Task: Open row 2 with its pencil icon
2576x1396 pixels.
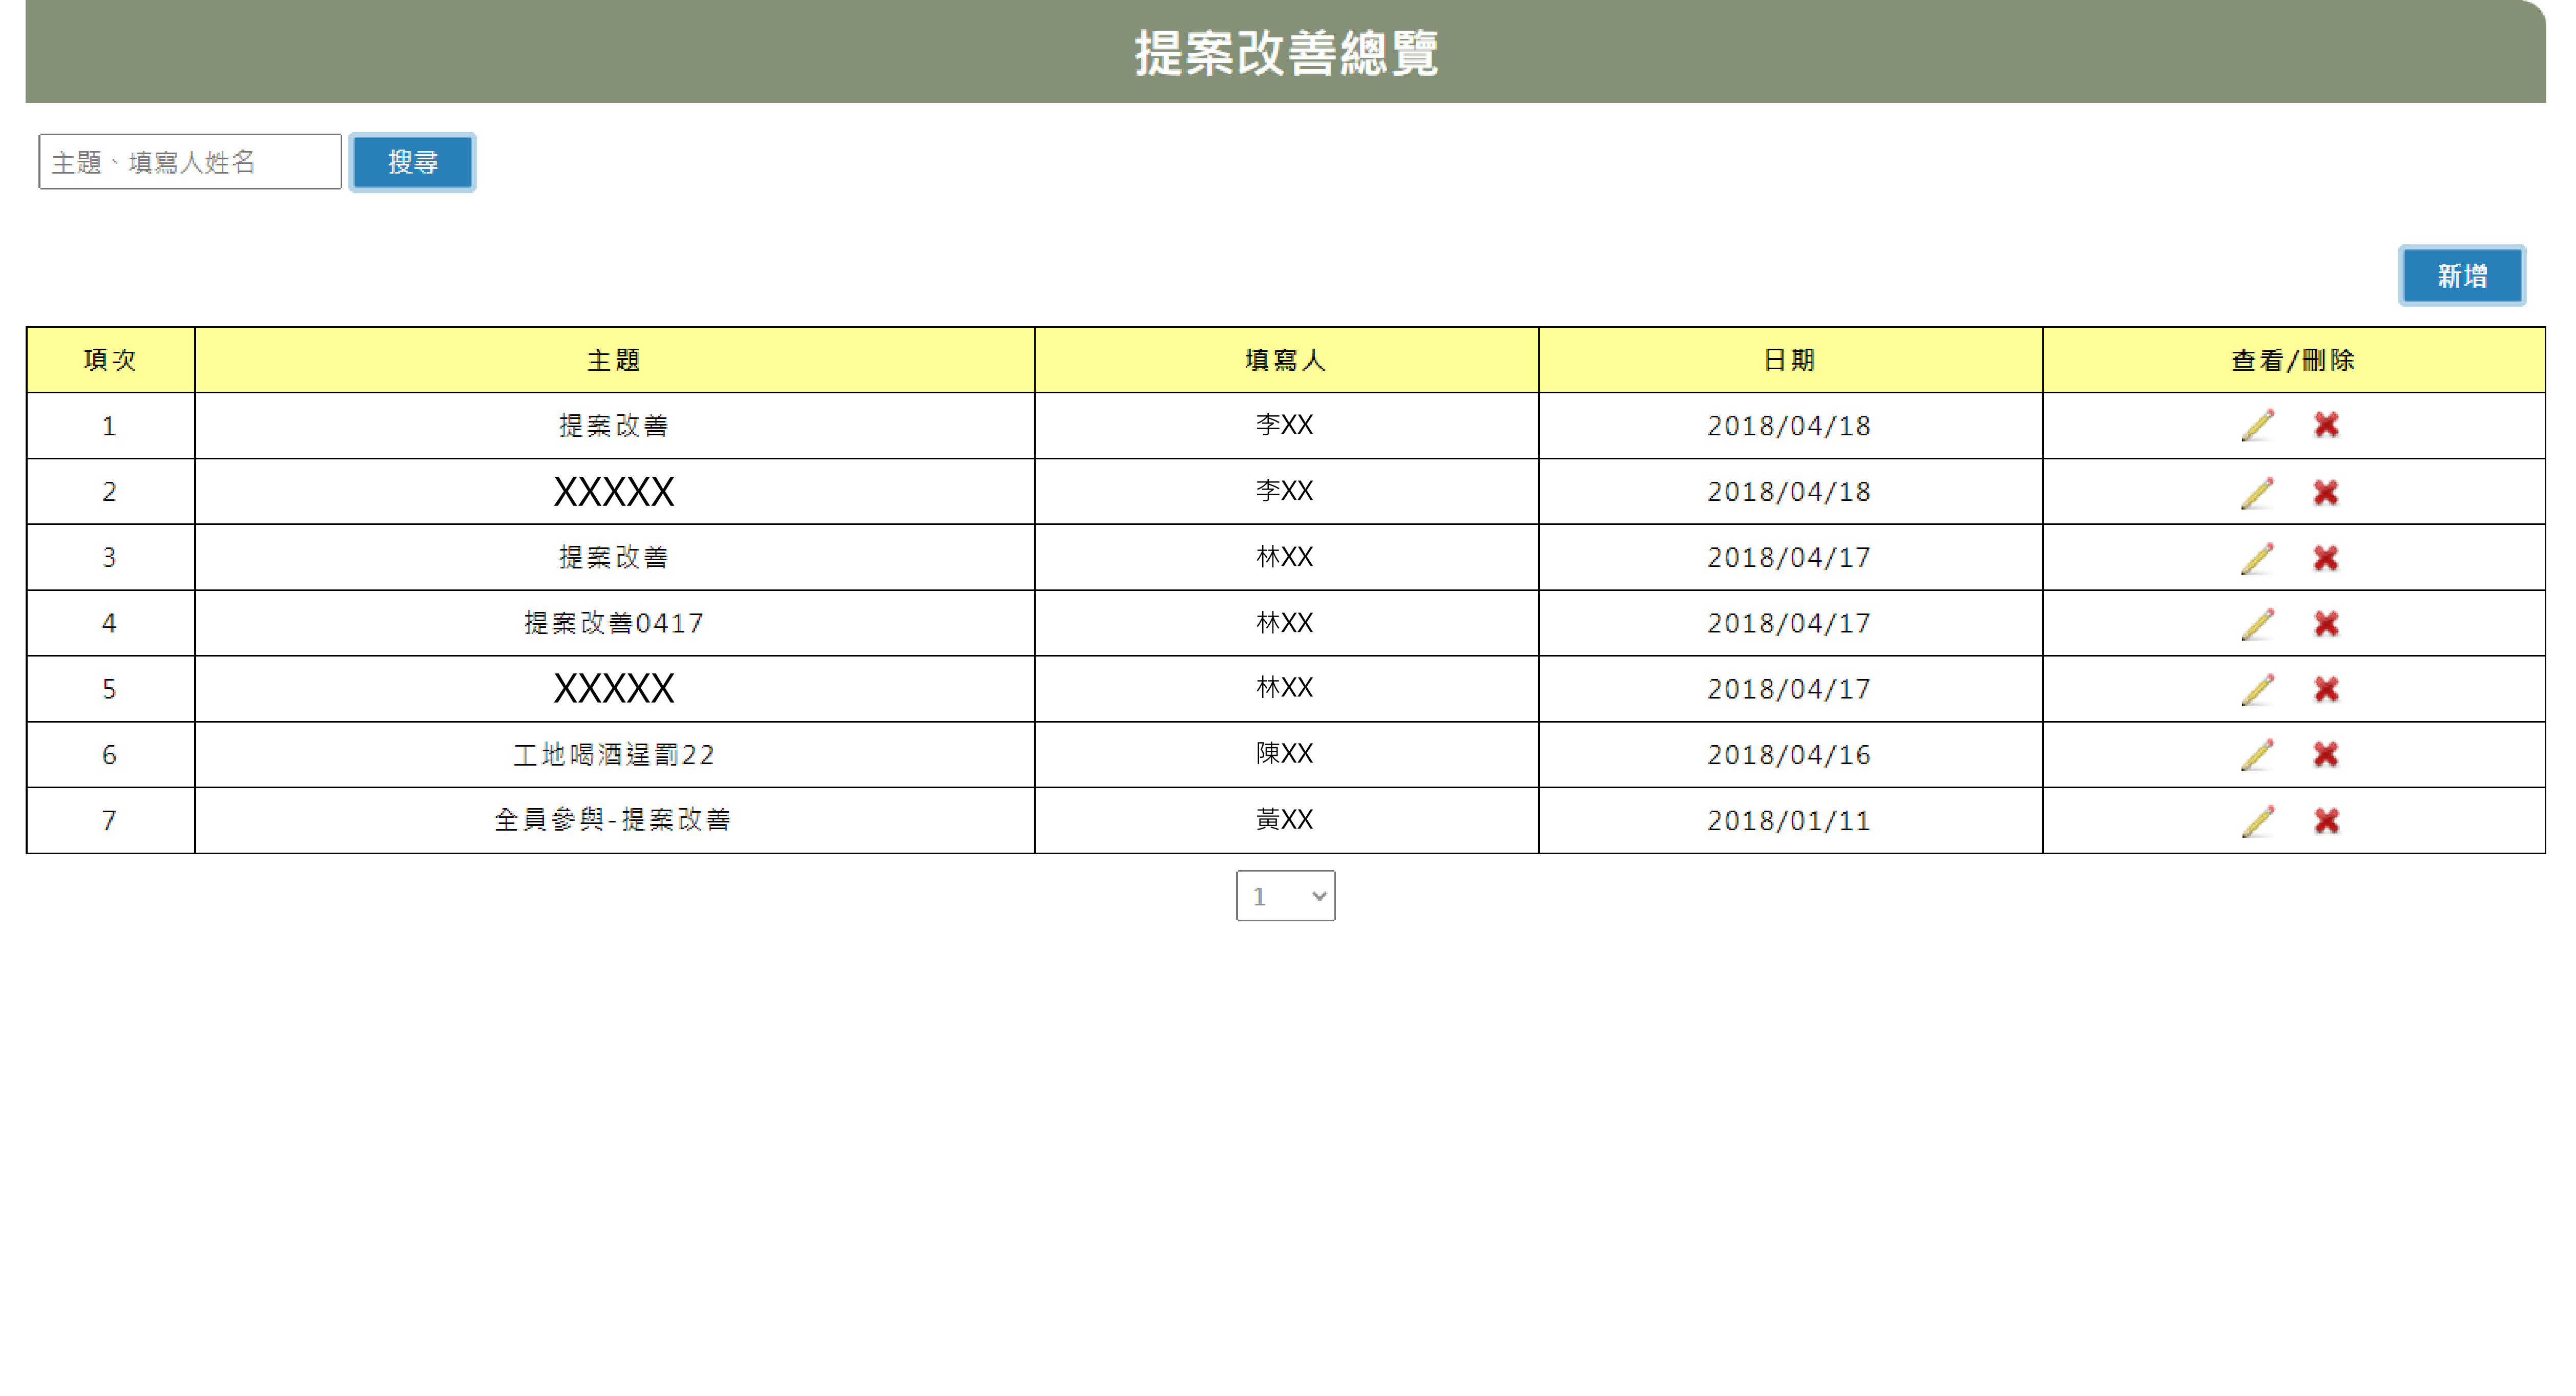Action: pyautogui.click(x=2258, y=492)
